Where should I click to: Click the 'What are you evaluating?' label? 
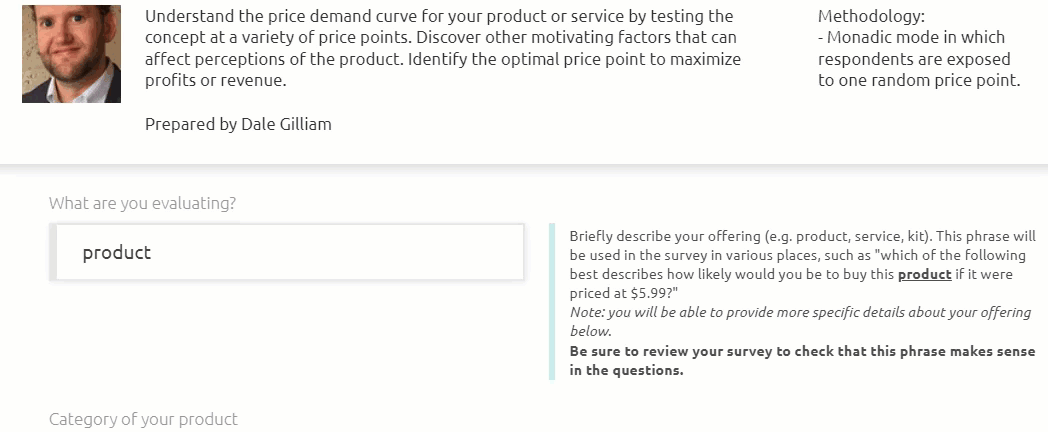pyautogui.click(x=142, y=203)
